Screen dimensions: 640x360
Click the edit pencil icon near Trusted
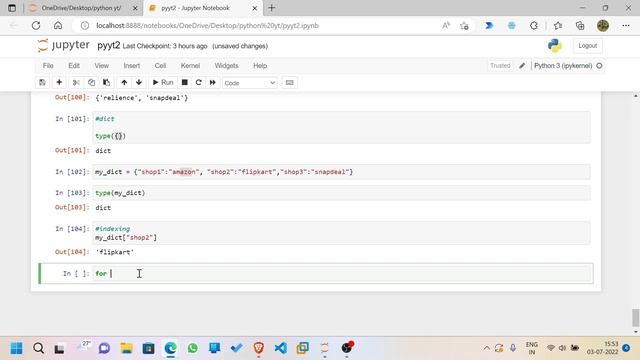point(522,66)
